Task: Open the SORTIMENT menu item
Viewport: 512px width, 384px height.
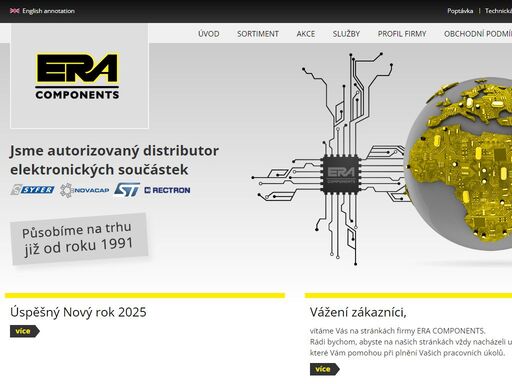Action: coord(258,34)
